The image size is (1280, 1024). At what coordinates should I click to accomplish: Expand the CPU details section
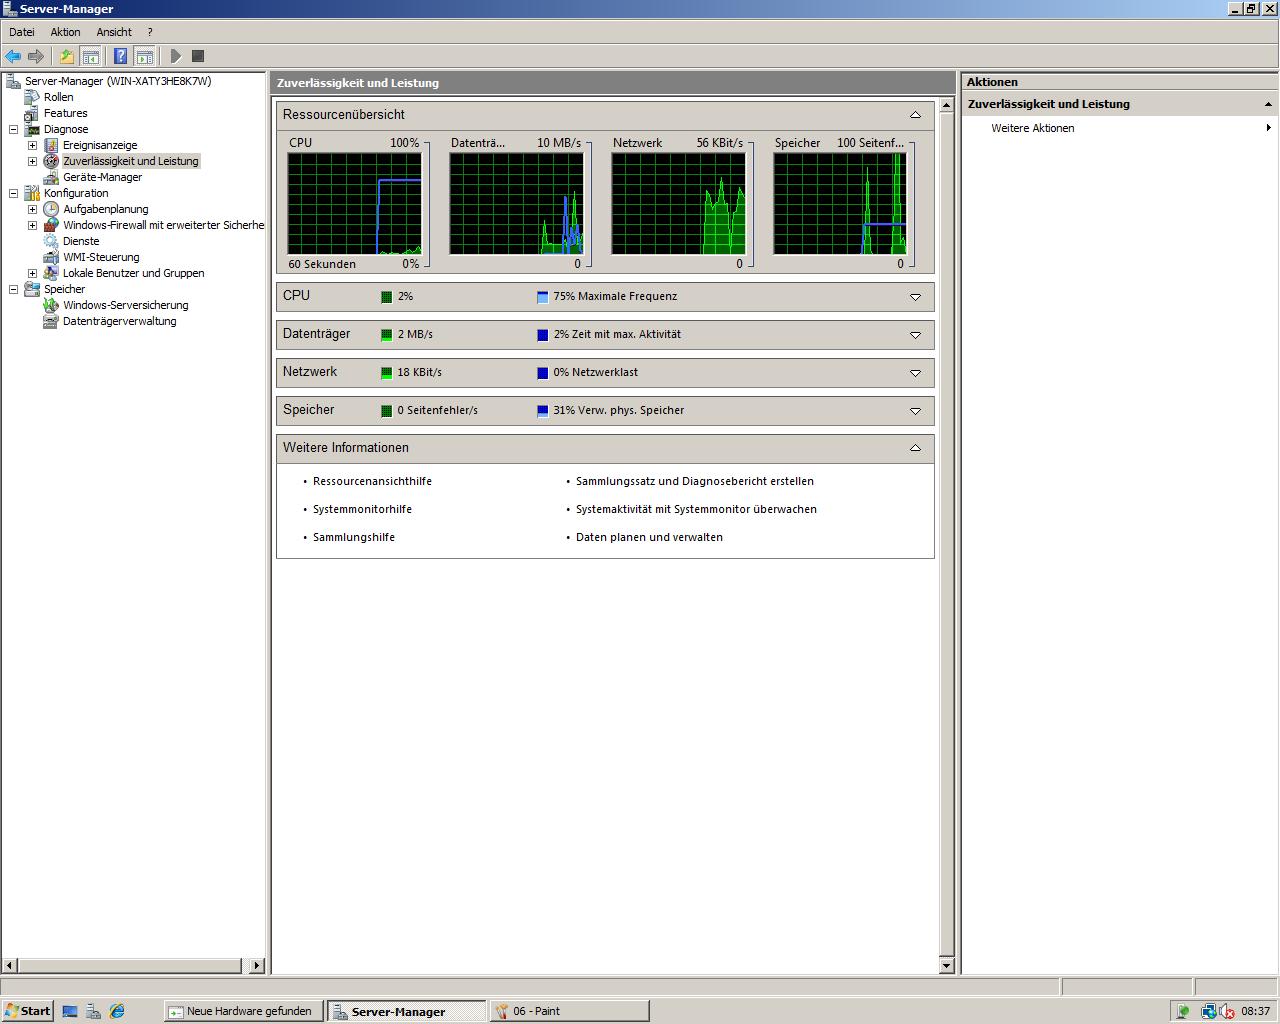915,297
